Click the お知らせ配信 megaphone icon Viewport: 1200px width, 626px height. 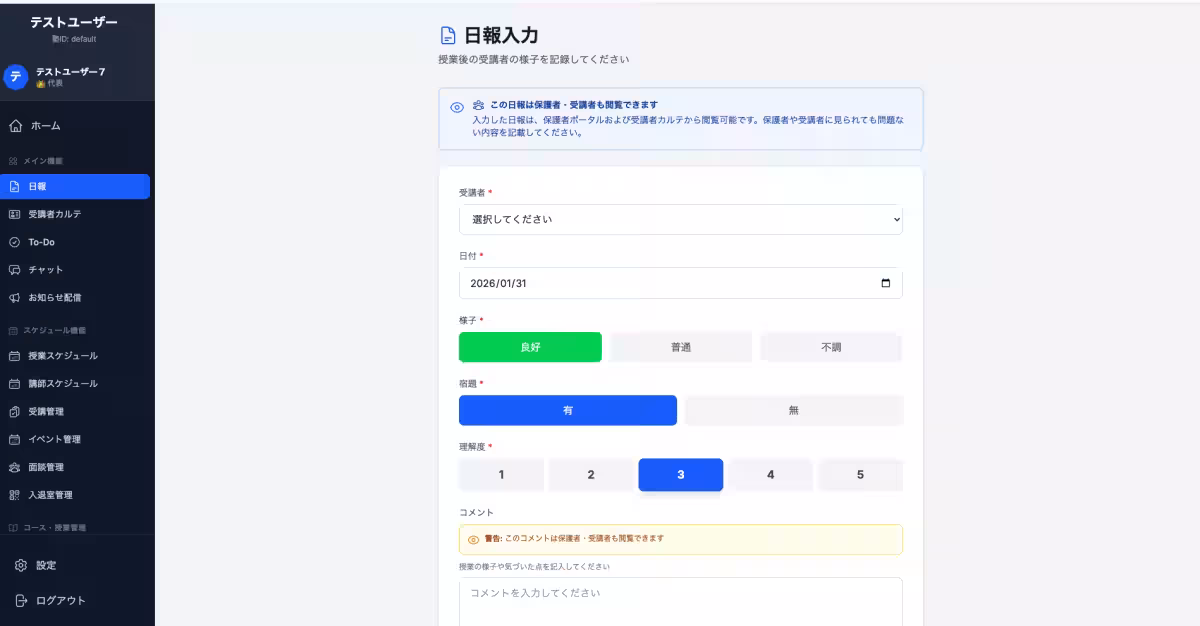coord(16,297)
